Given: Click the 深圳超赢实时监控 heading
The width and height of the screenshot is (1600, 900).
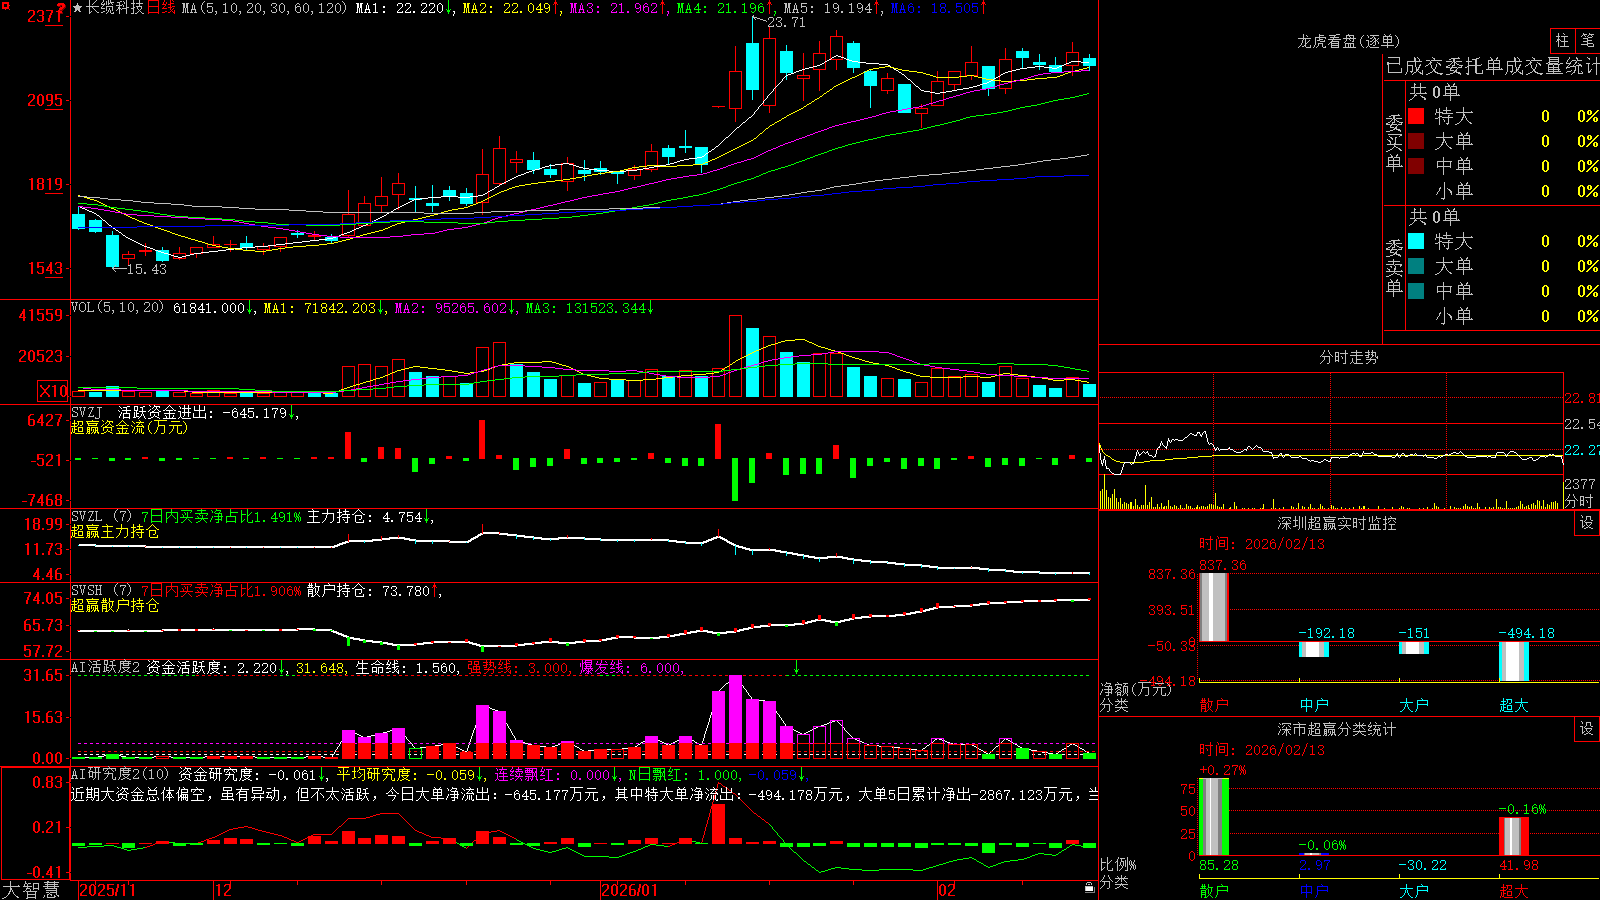Looking at the screenshot, I should click(1336, 523).
